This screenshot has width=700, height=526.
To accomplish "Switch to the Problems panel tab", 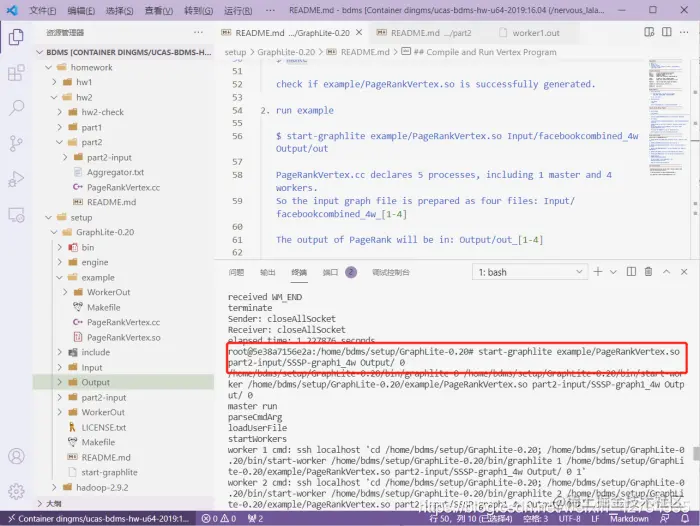I will 236,272.
